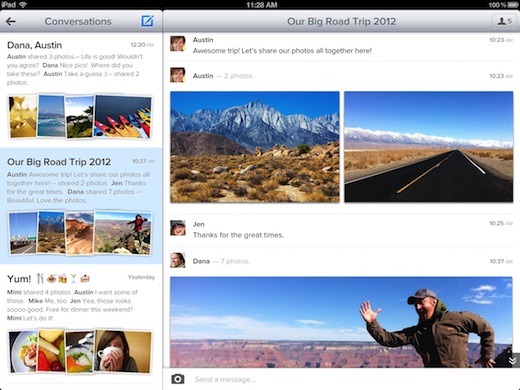
Task: Open the Grand Canyon man waving photo
Action: 341,322
